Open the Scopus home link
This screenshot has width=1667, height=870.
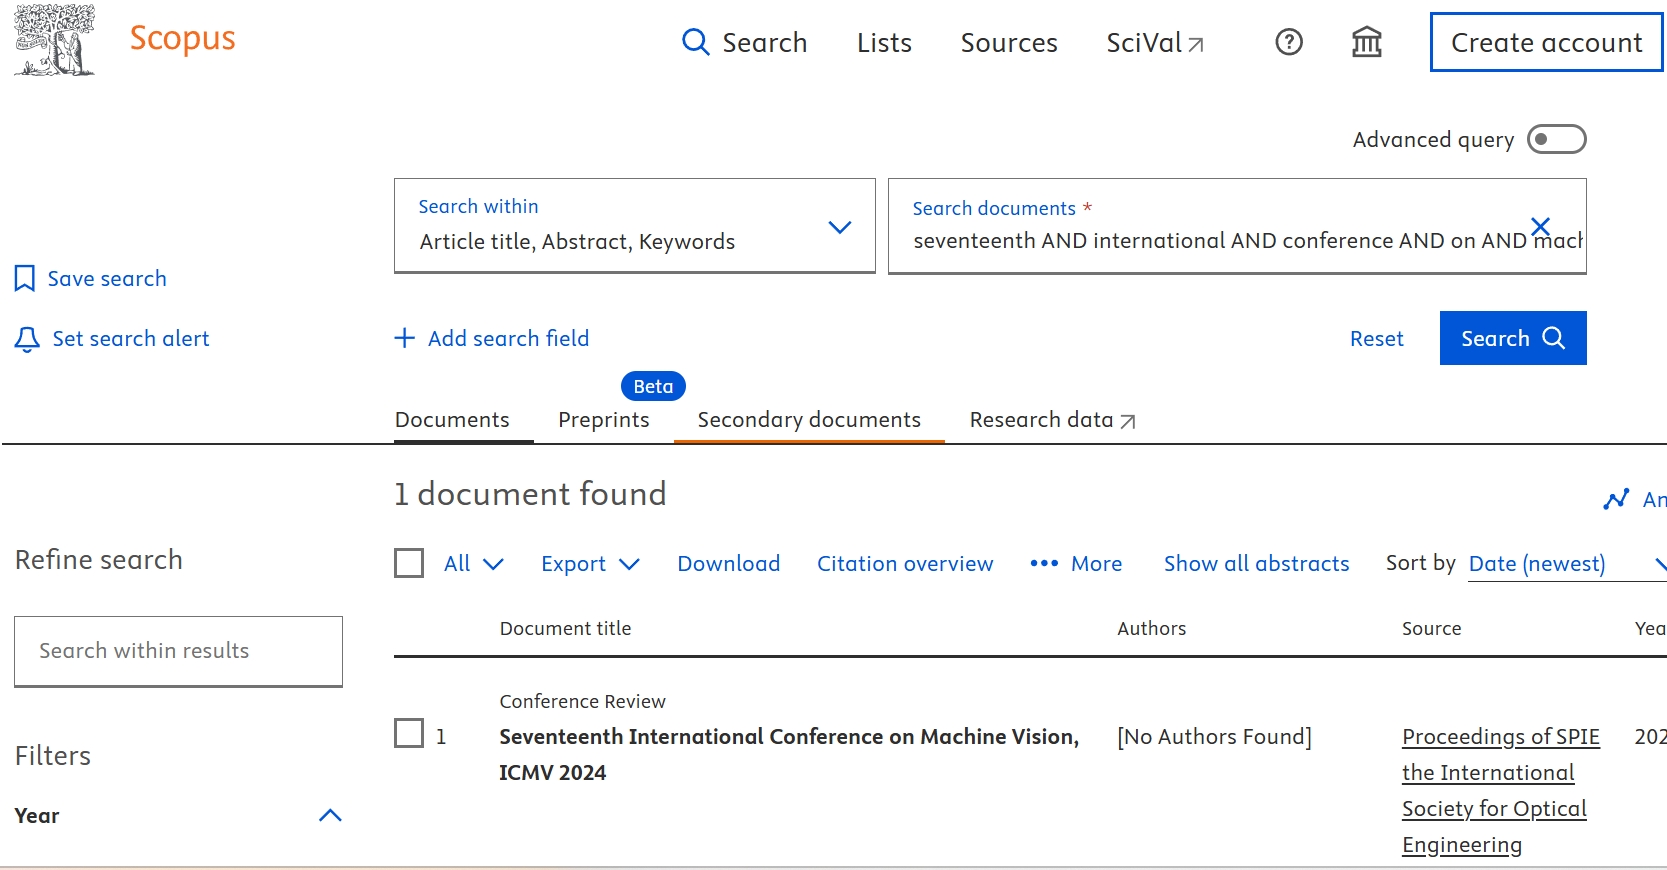(x=182, y=38)
